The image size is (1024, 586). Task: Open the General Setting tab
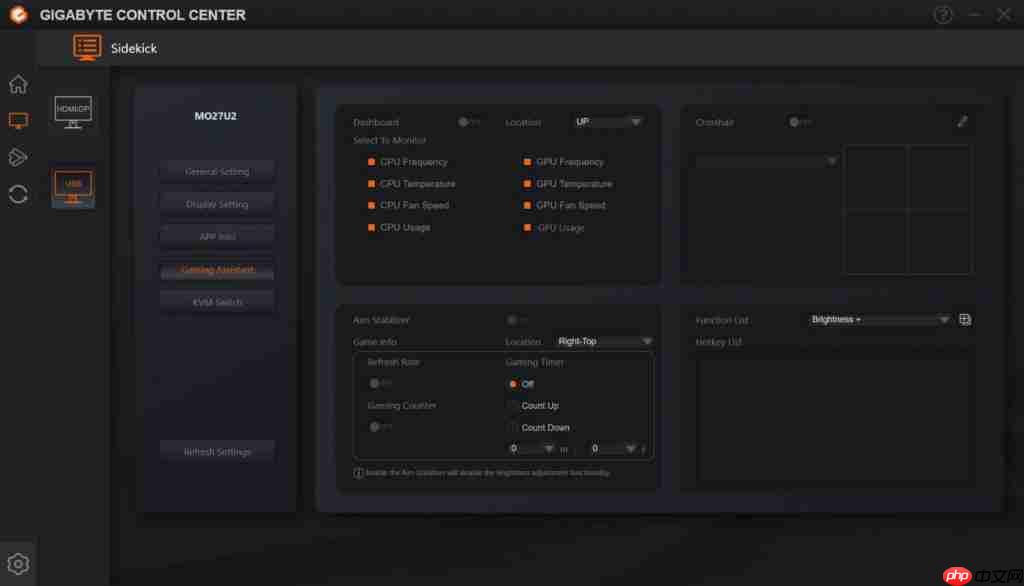(x=217, y=172)
